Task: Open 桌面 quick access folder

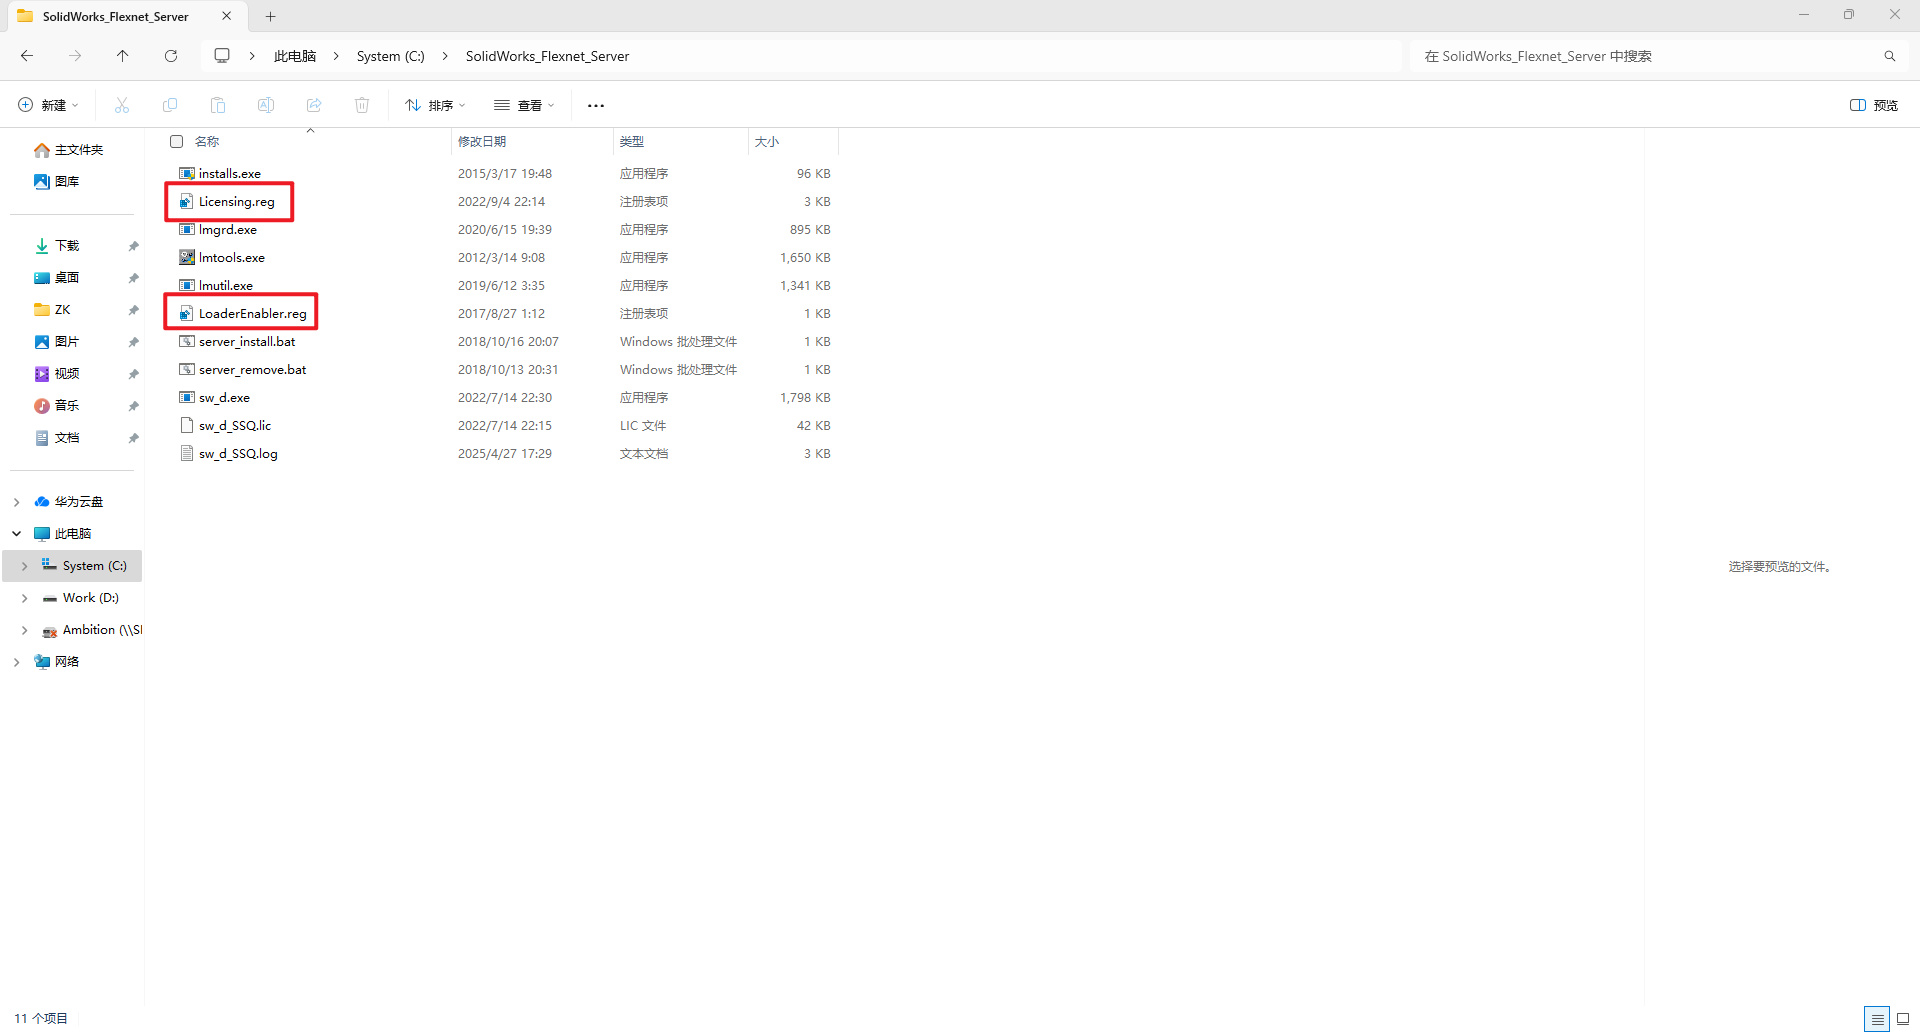Action: click(x=58, y=278)
